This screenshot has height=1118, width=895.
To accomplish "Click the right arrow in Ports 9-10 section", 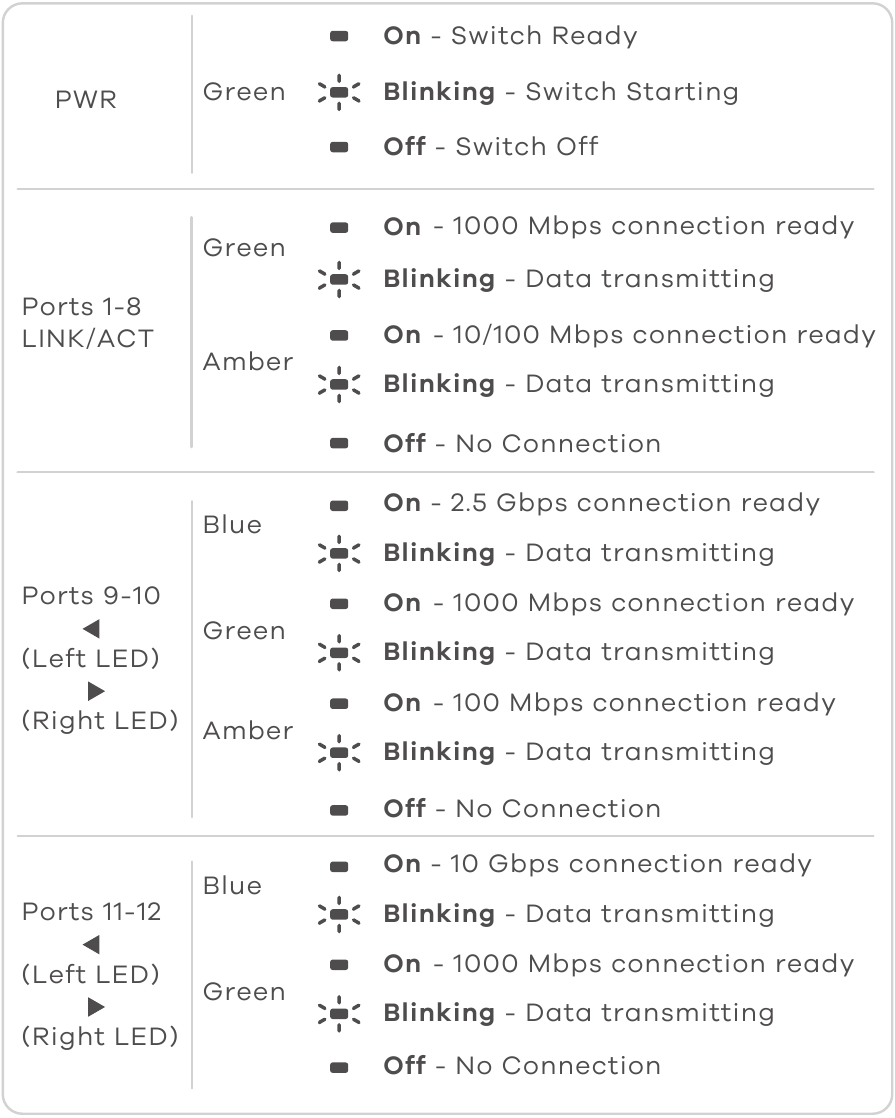I will tap(96, 690).
